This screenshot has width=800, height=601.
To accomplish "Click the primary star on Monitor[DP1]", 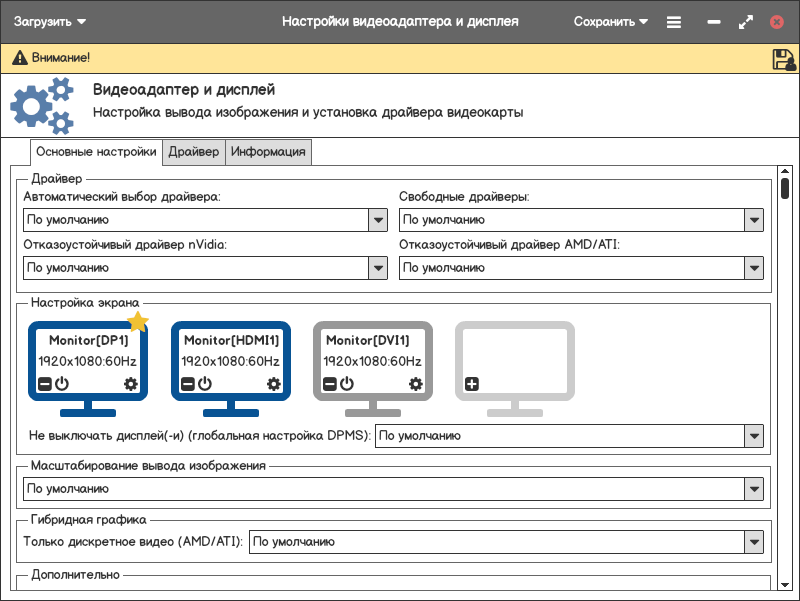I will tap(138, 321).
